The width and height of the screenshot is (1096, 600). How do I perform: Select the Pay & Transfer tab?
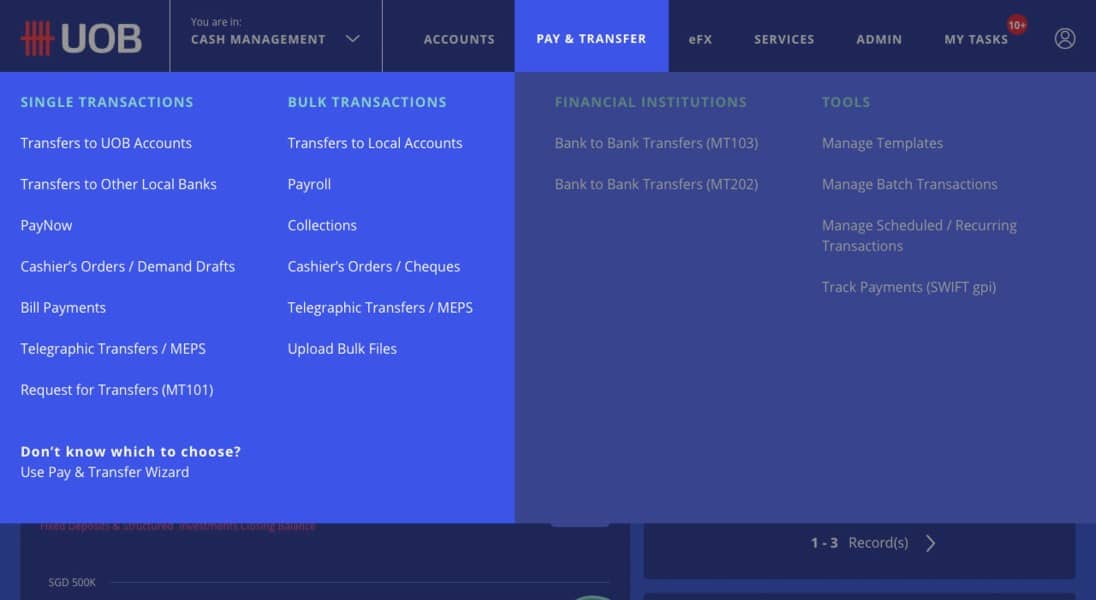click(591, 36)
